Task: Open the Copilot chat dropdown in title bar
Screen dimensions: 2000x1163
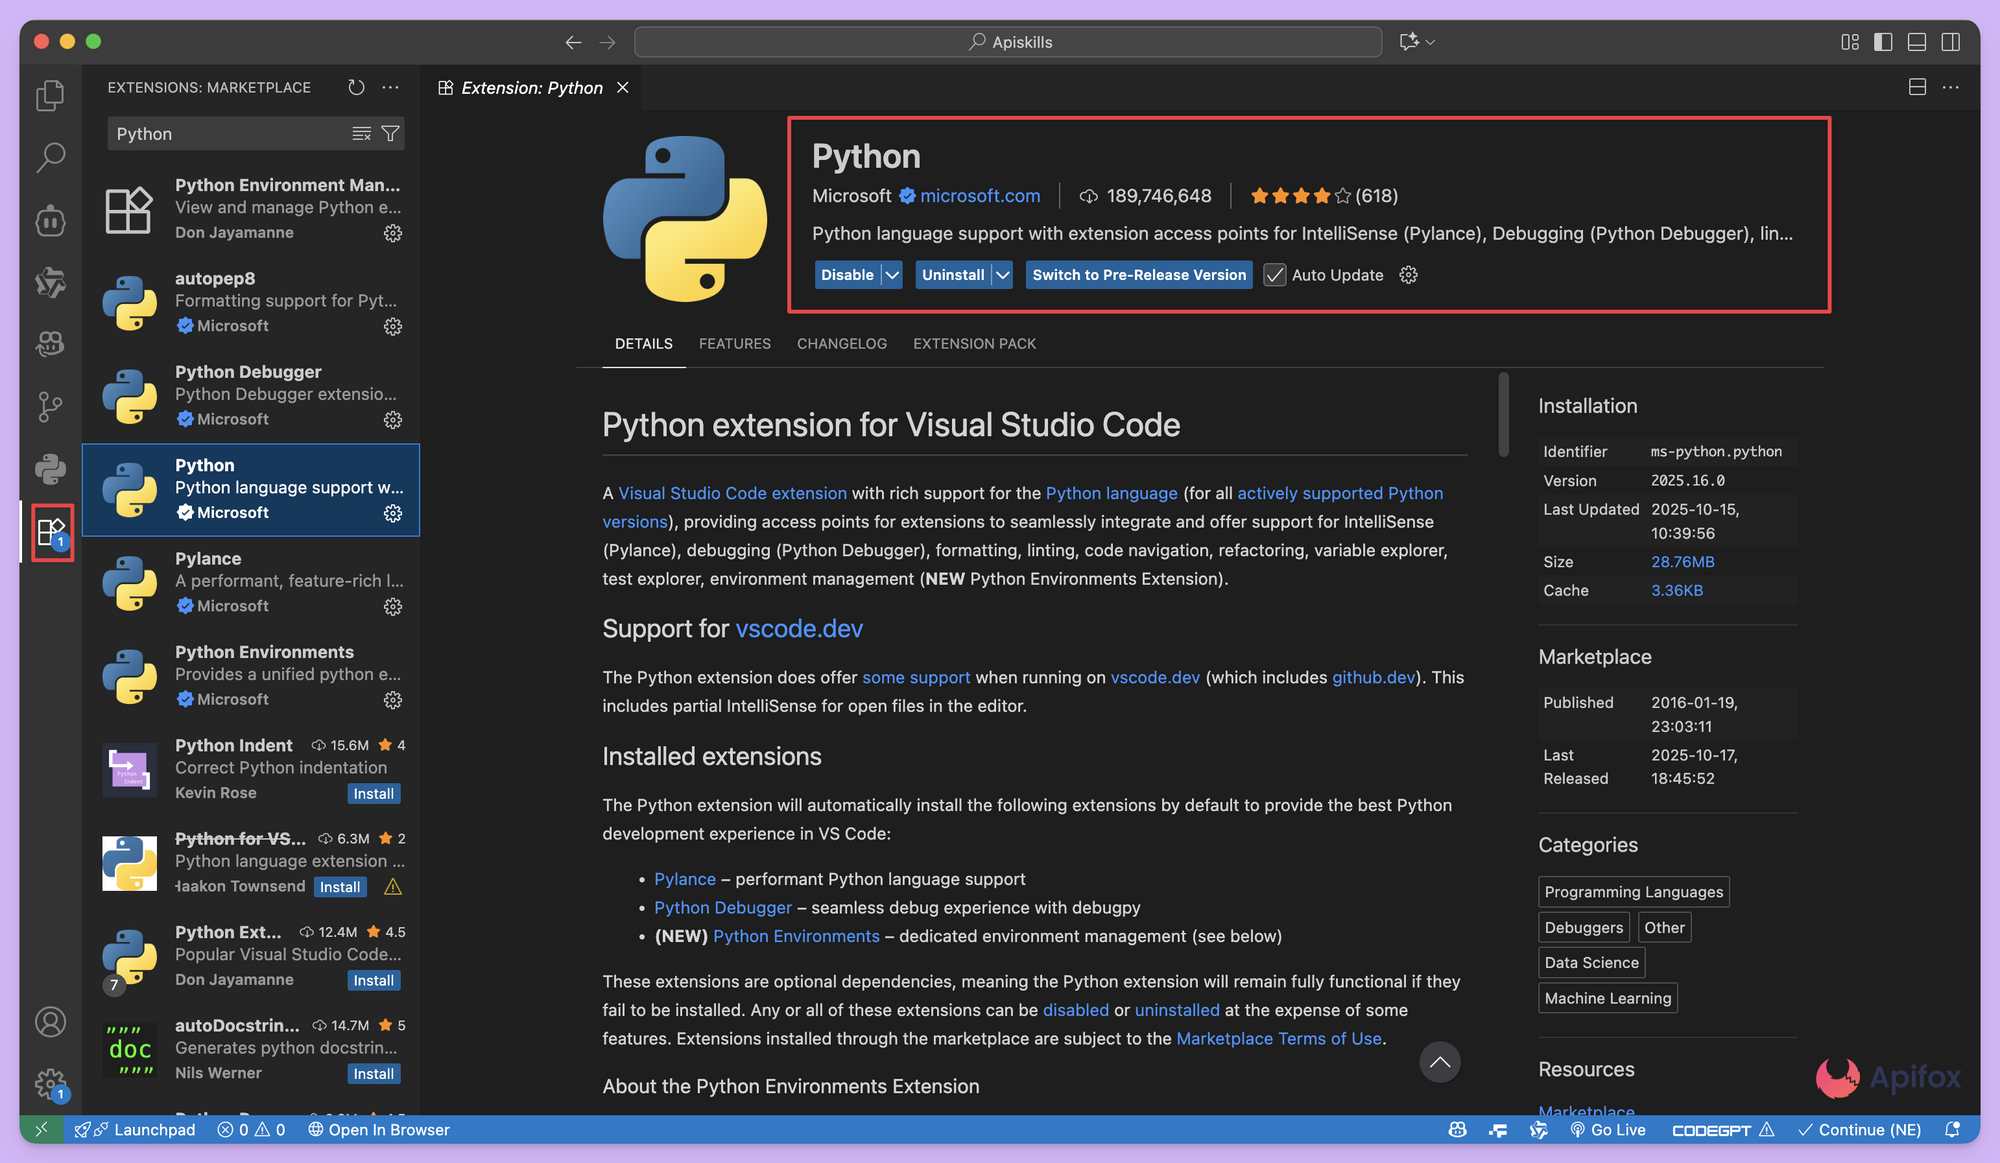Action: 1431,42
